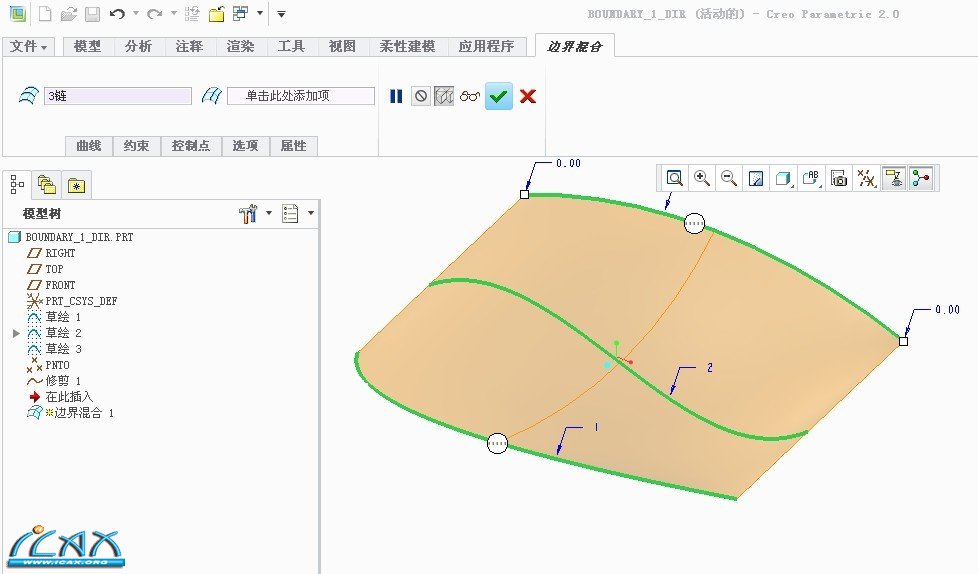Image resolution: width=978 pixels, height=574 pixels.
Task: Select 边界混合 1 feature in tree
Action: pos(70,413)
